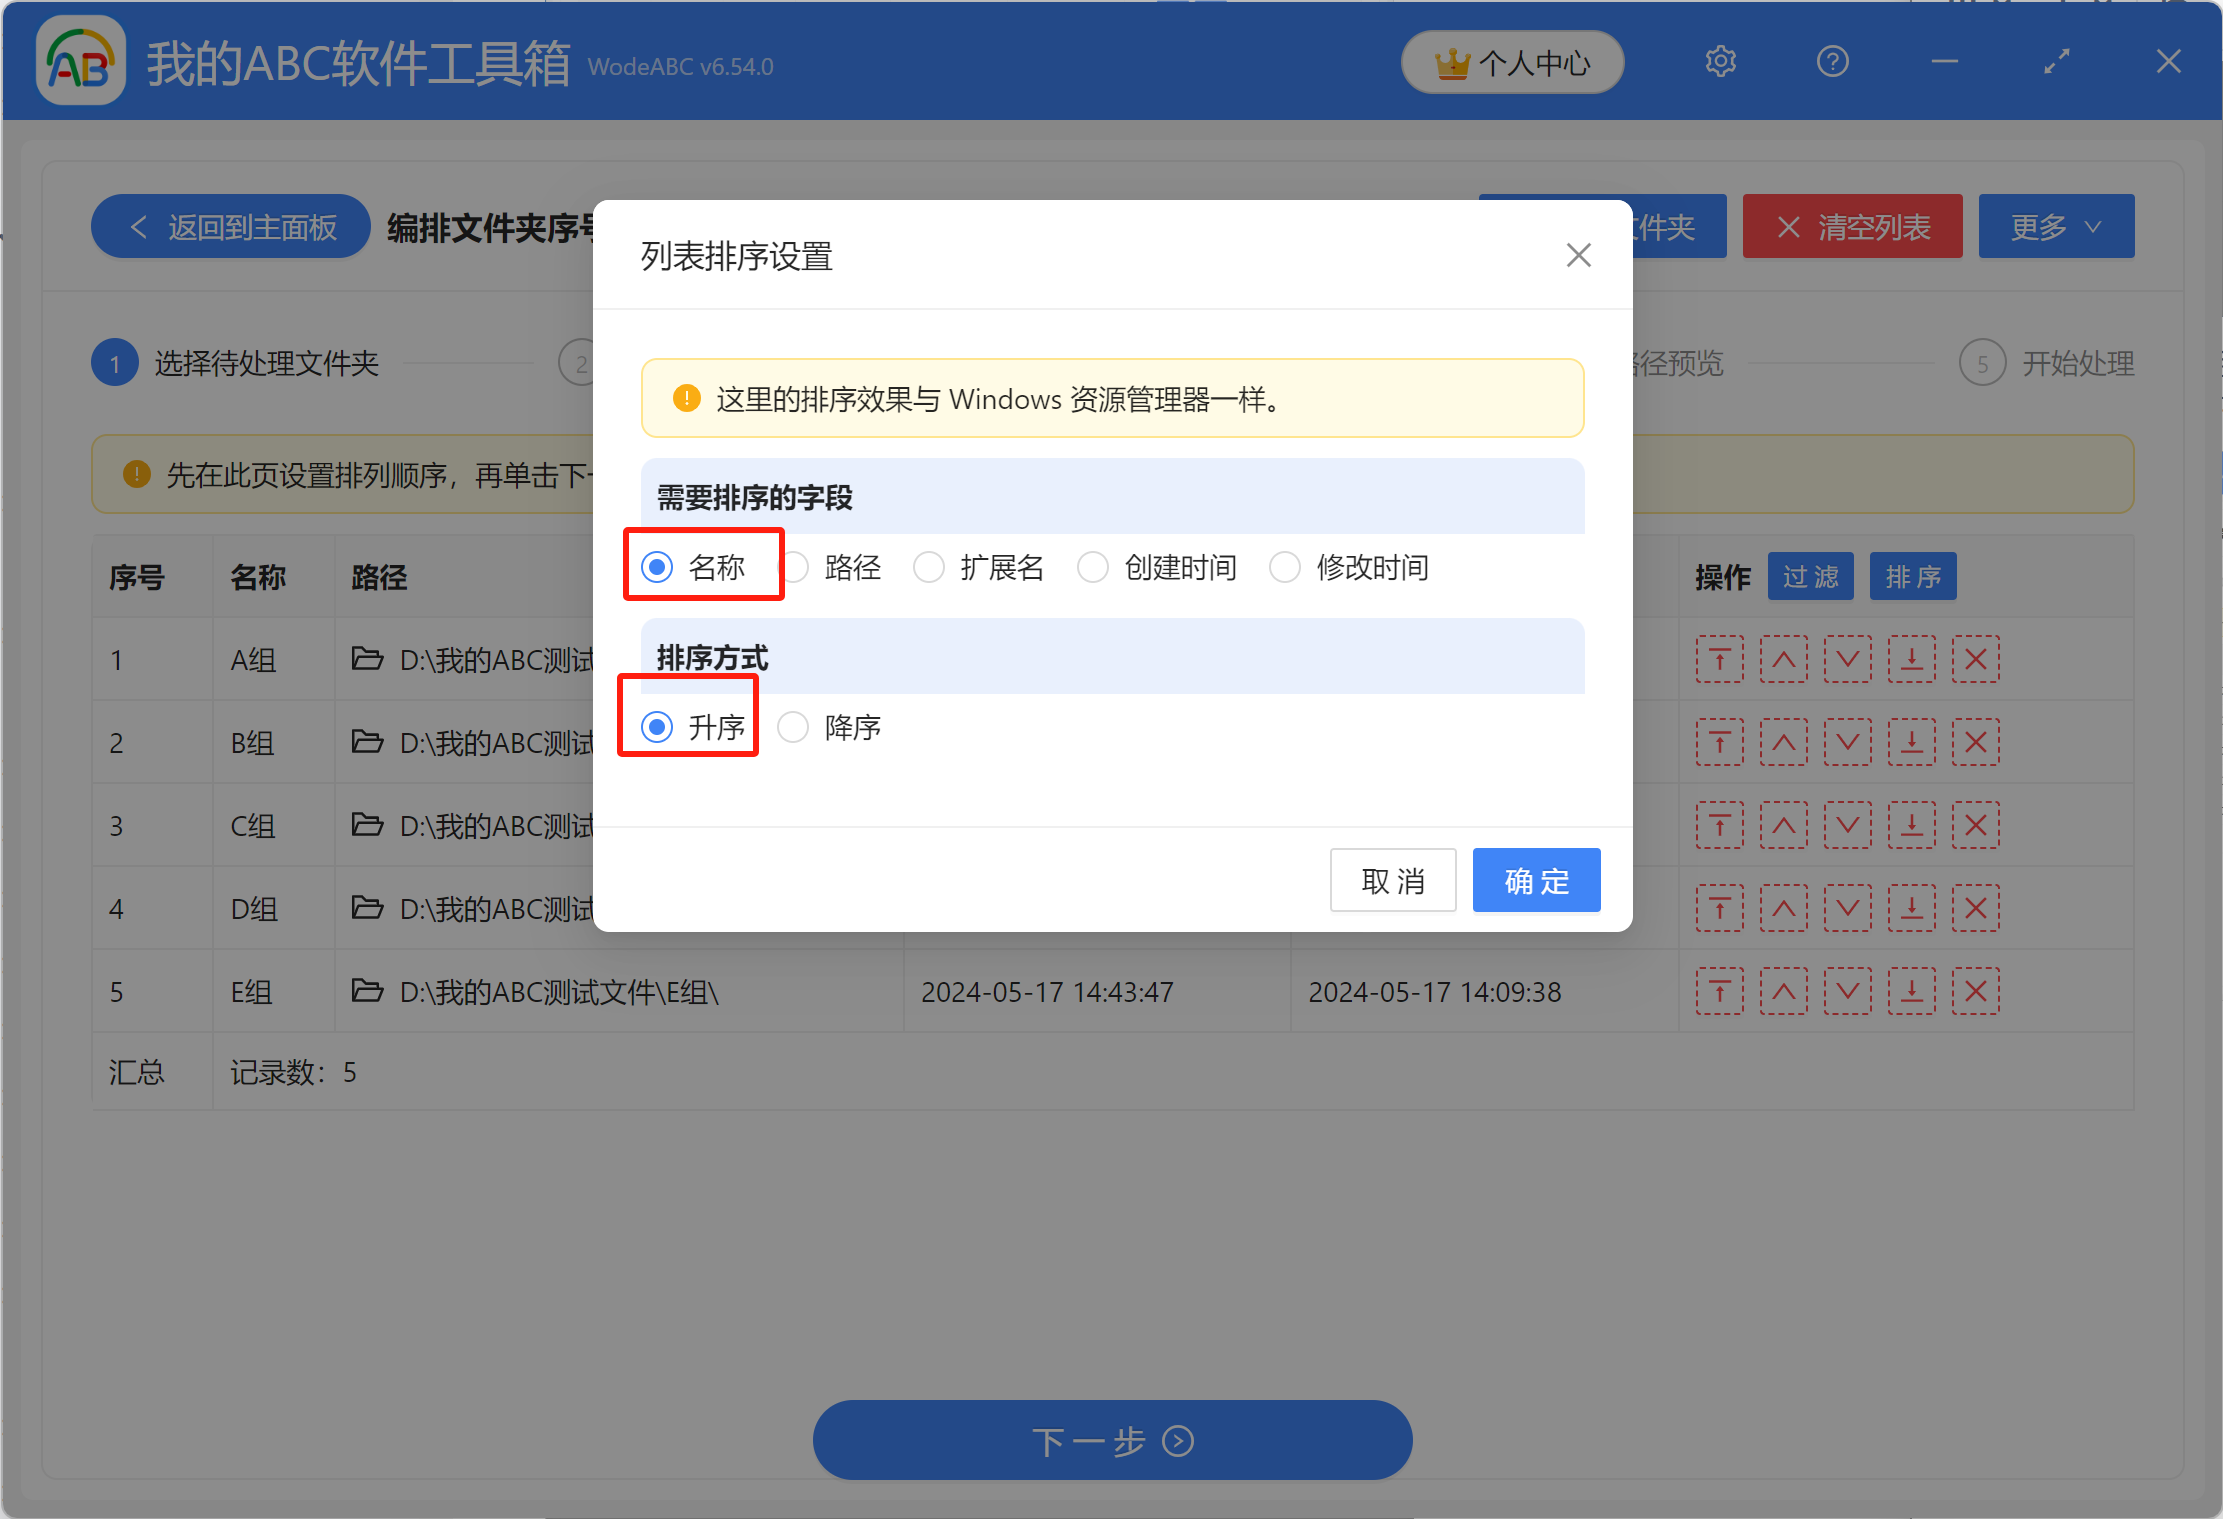Move D组 to the bottom of the list
This screenshot has width=2223, height=1519.
coord(1911,908)
